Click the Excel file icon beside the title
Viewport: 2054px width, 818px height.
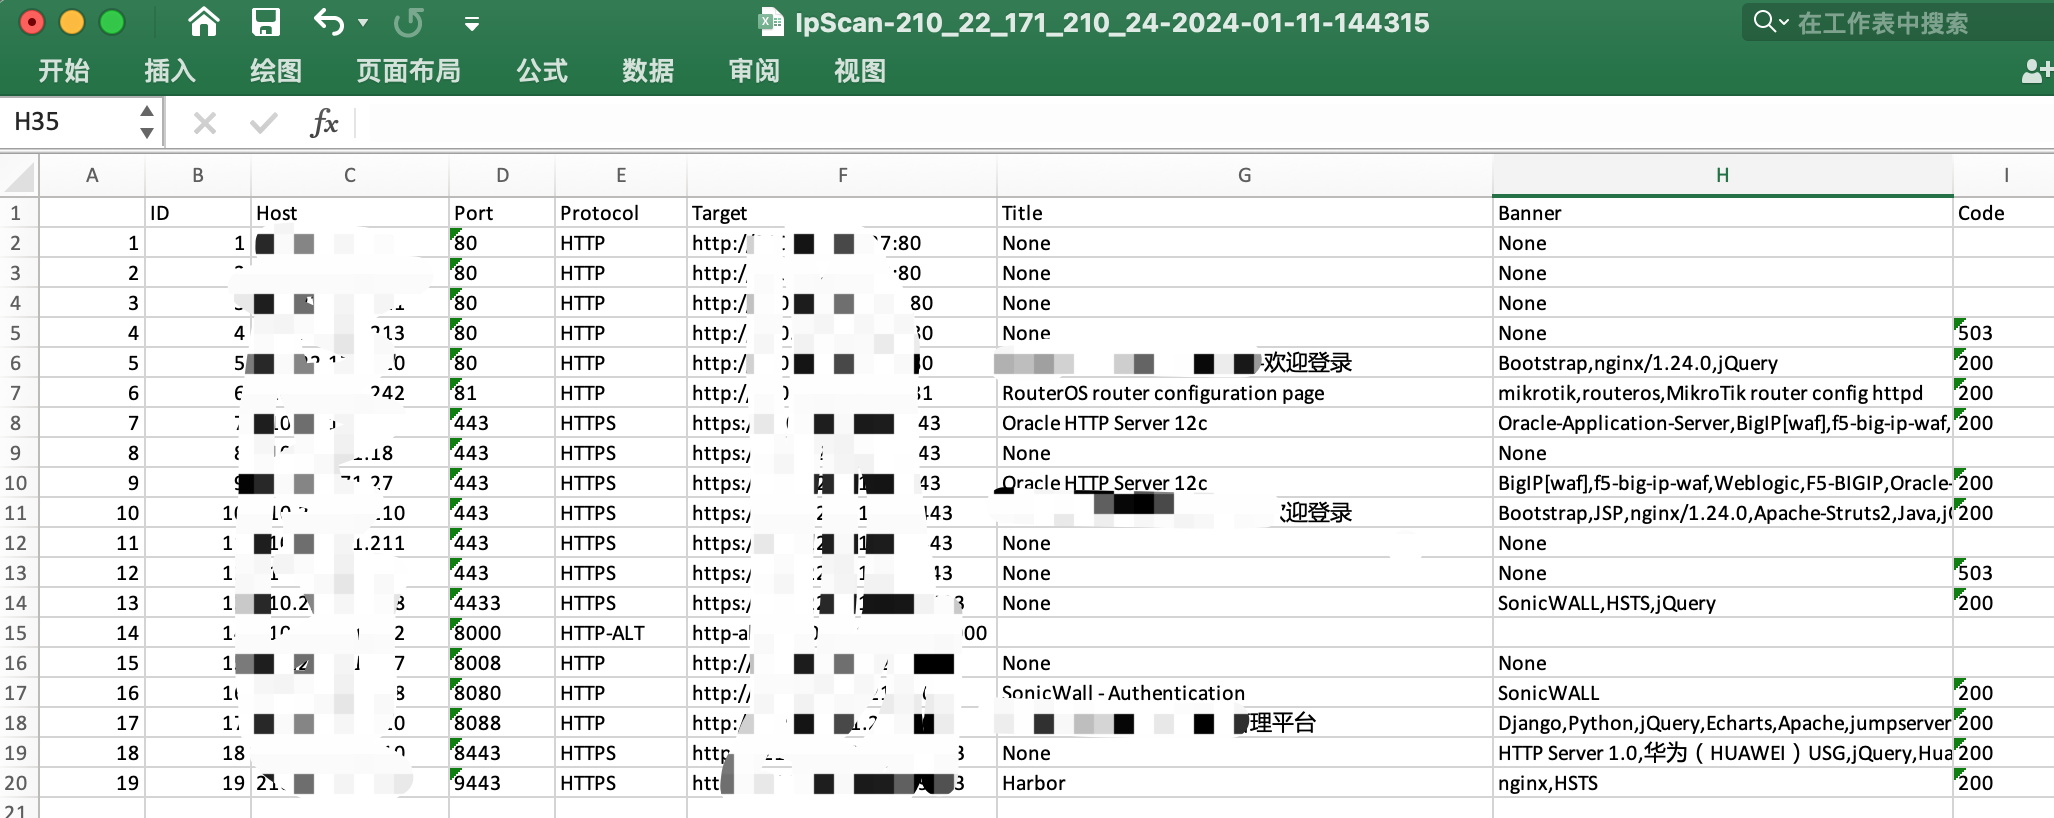tap(771, 22)
